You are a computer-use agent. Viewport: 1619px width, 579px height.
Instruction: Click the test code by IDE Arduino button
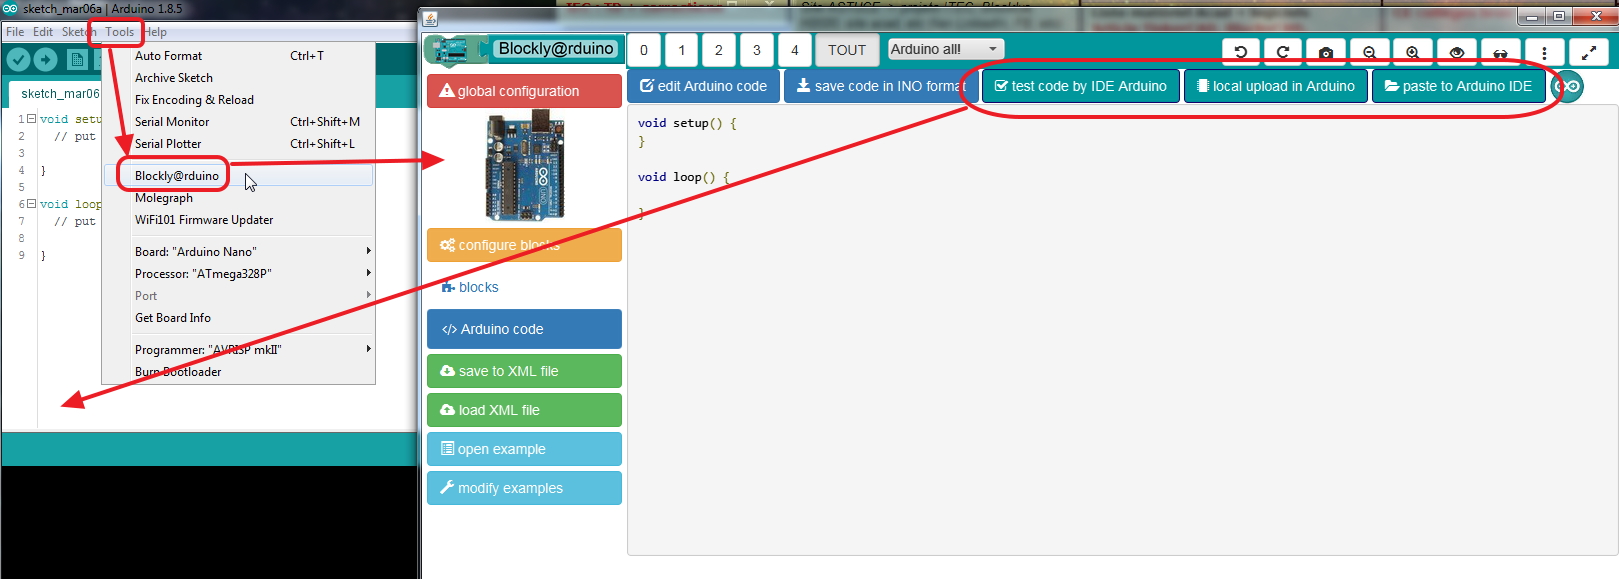pos(1080,86)
